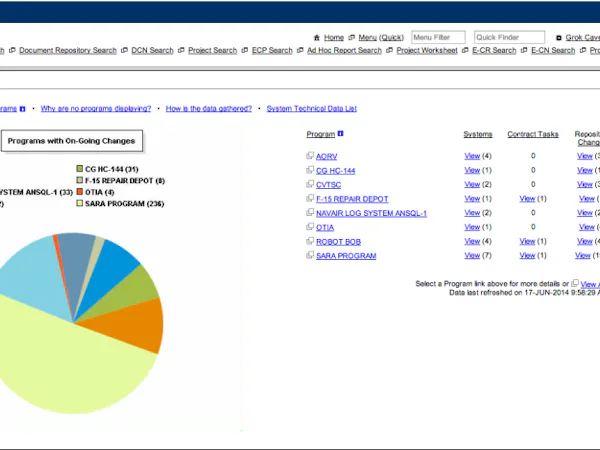Viewport: 600px width, 450px height.
Task: Sort by the Systems column header
Action: (x=478, y=134)
